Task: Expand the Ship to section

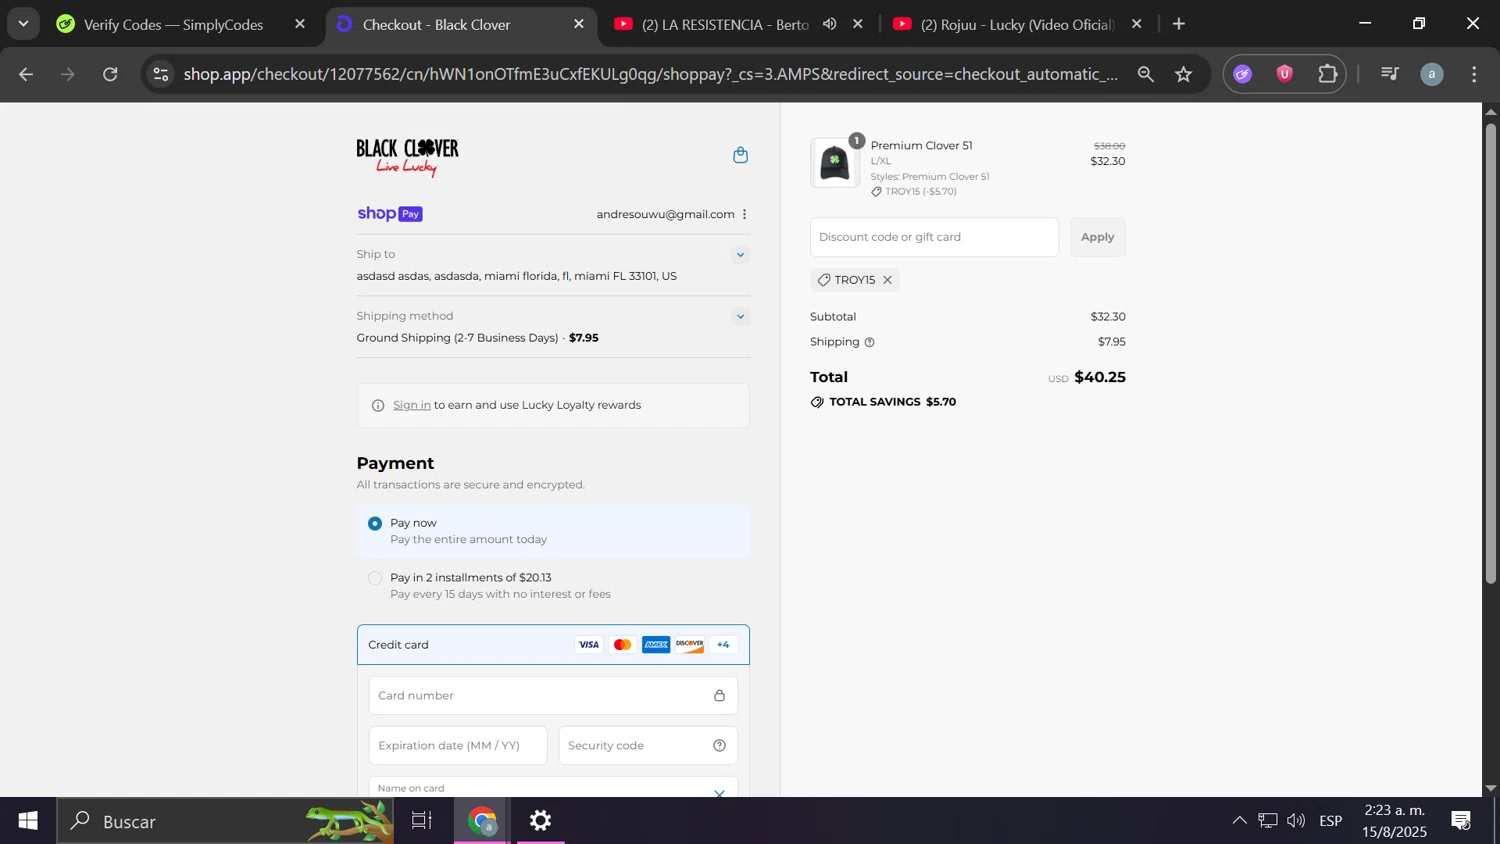Action: (740, 255)
